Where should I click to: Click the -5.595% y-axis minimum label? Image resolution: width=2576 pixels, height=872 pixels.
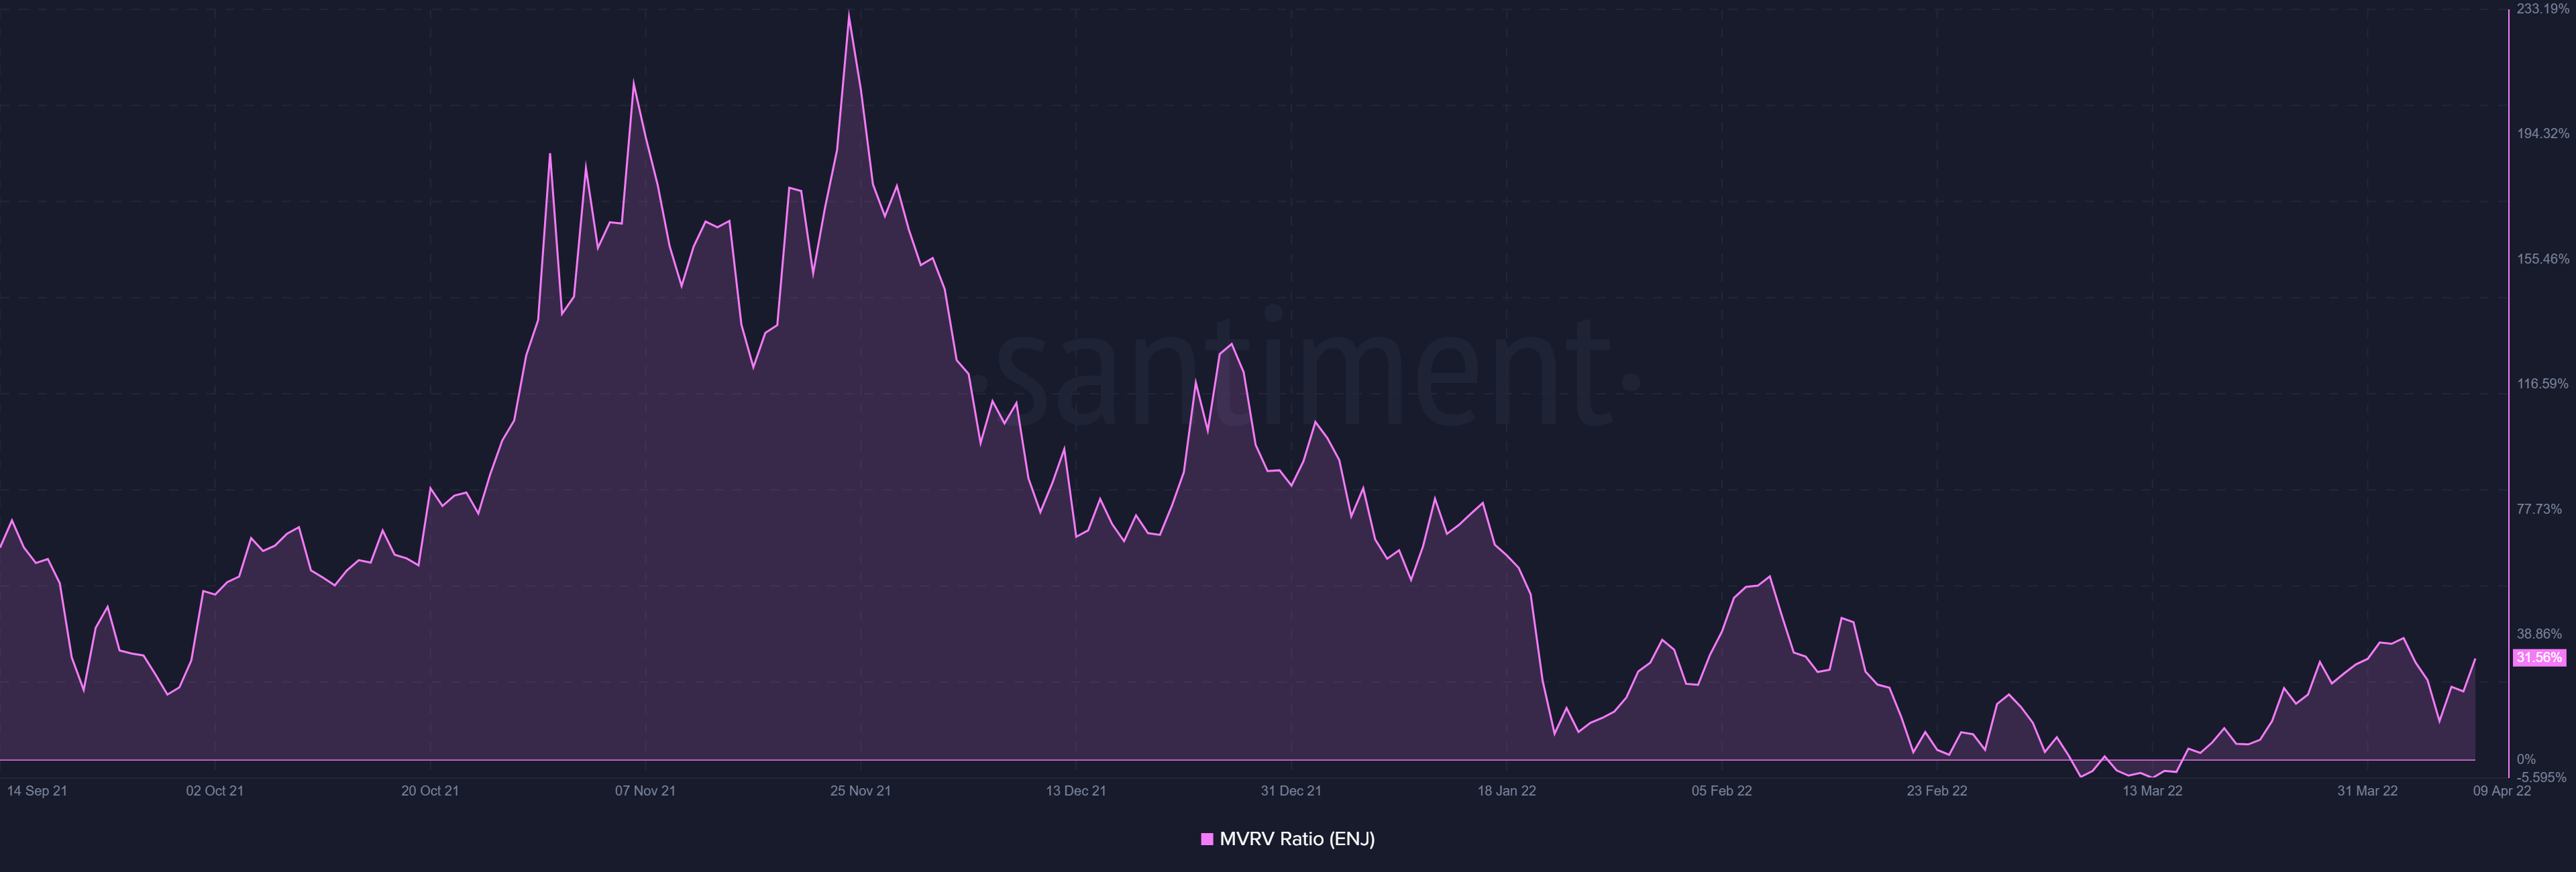pyautogui.click(x=2542, y=777)
